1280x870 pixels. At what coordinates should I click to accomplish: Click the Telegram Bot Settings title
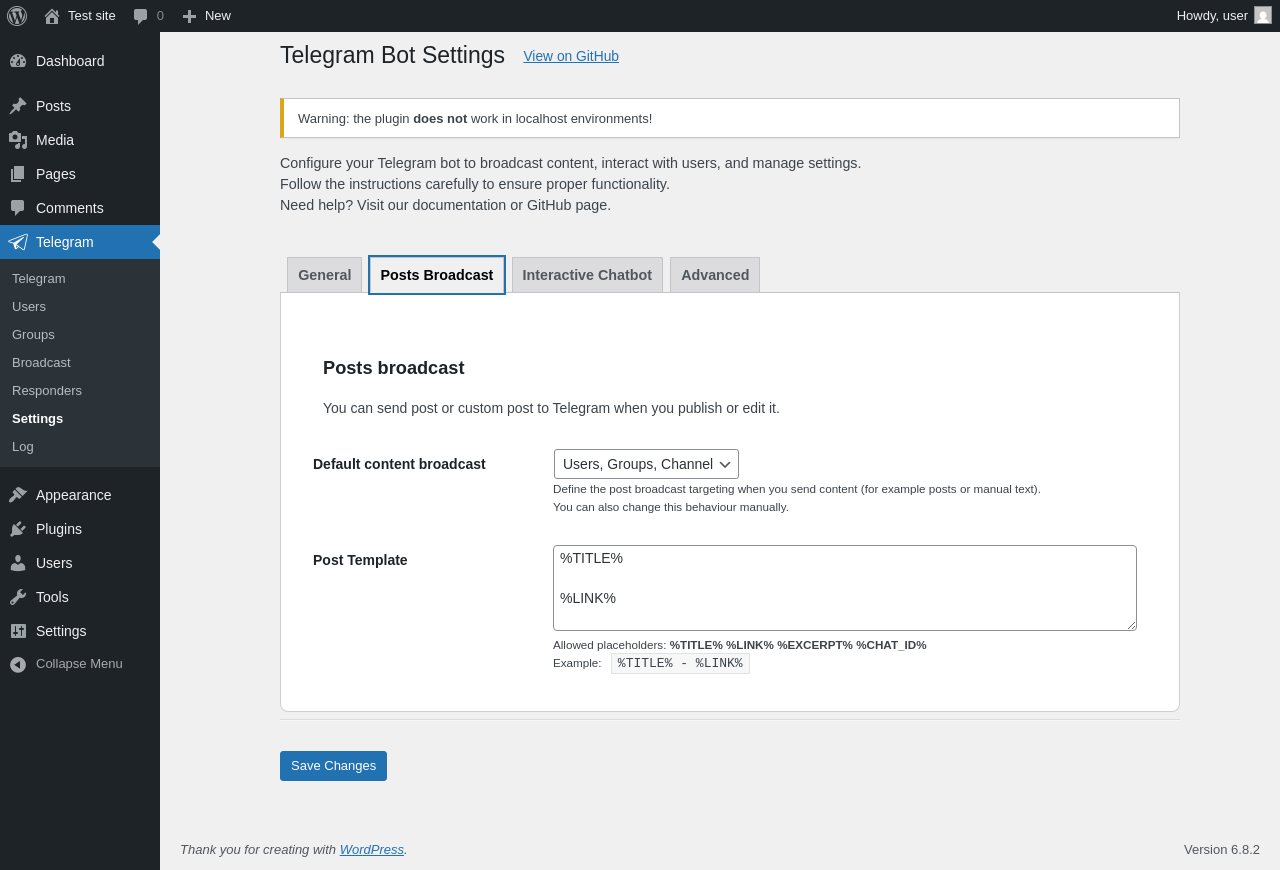[392, 55]
